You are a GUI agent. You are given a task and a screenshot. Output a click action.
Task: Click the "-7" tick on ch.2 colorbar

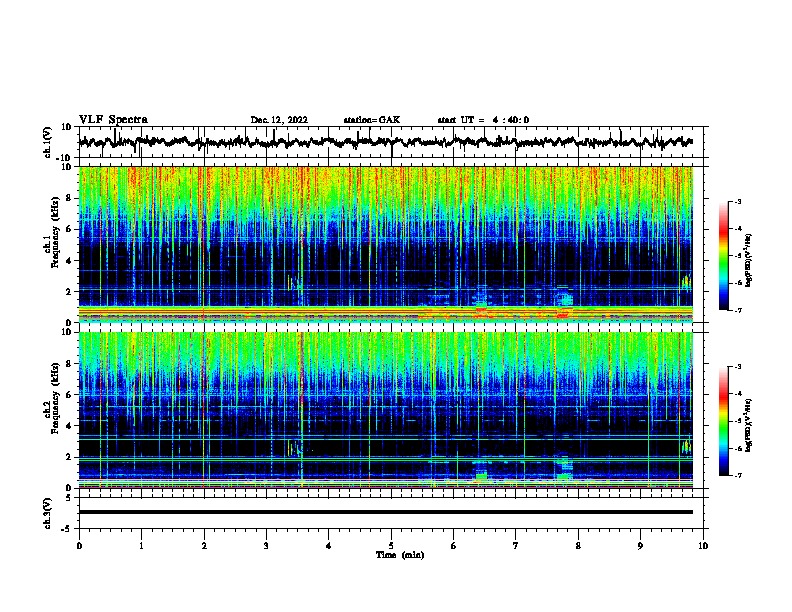pos(737,475)
